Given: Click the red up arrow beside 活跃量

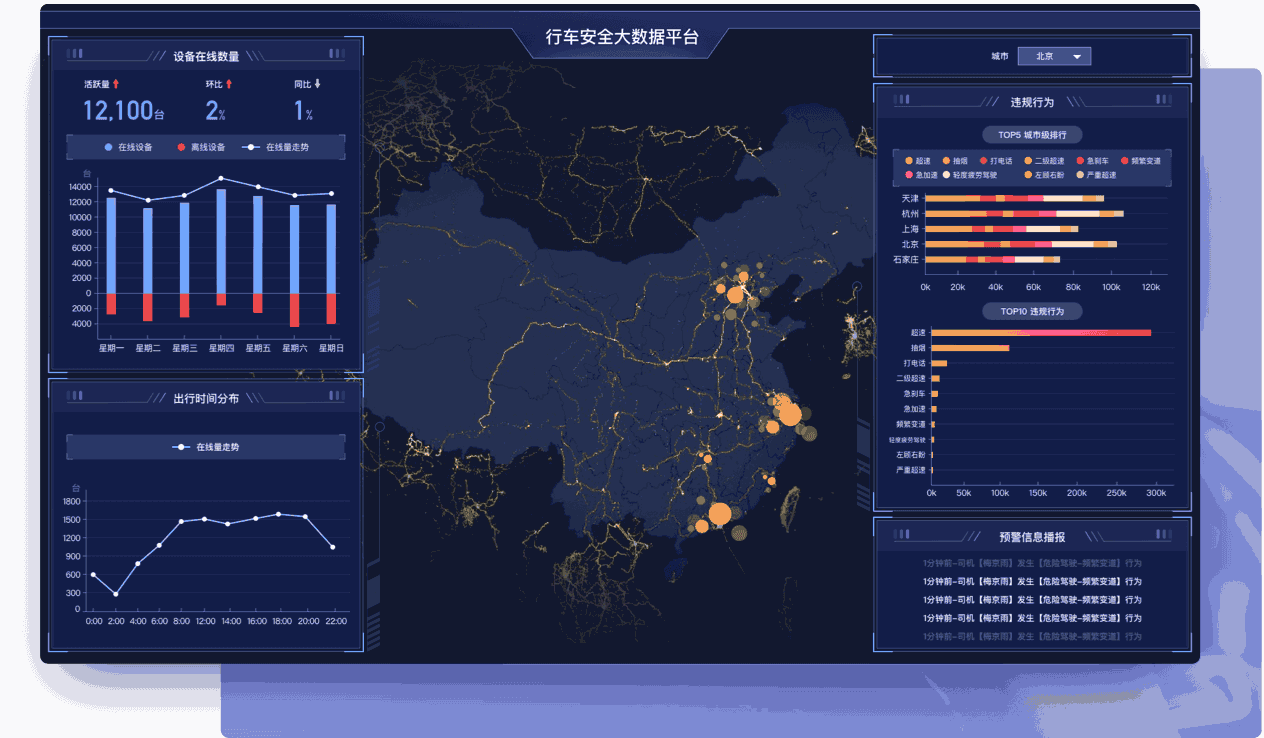Looking at the screenshot, I should tap(116, 84).
